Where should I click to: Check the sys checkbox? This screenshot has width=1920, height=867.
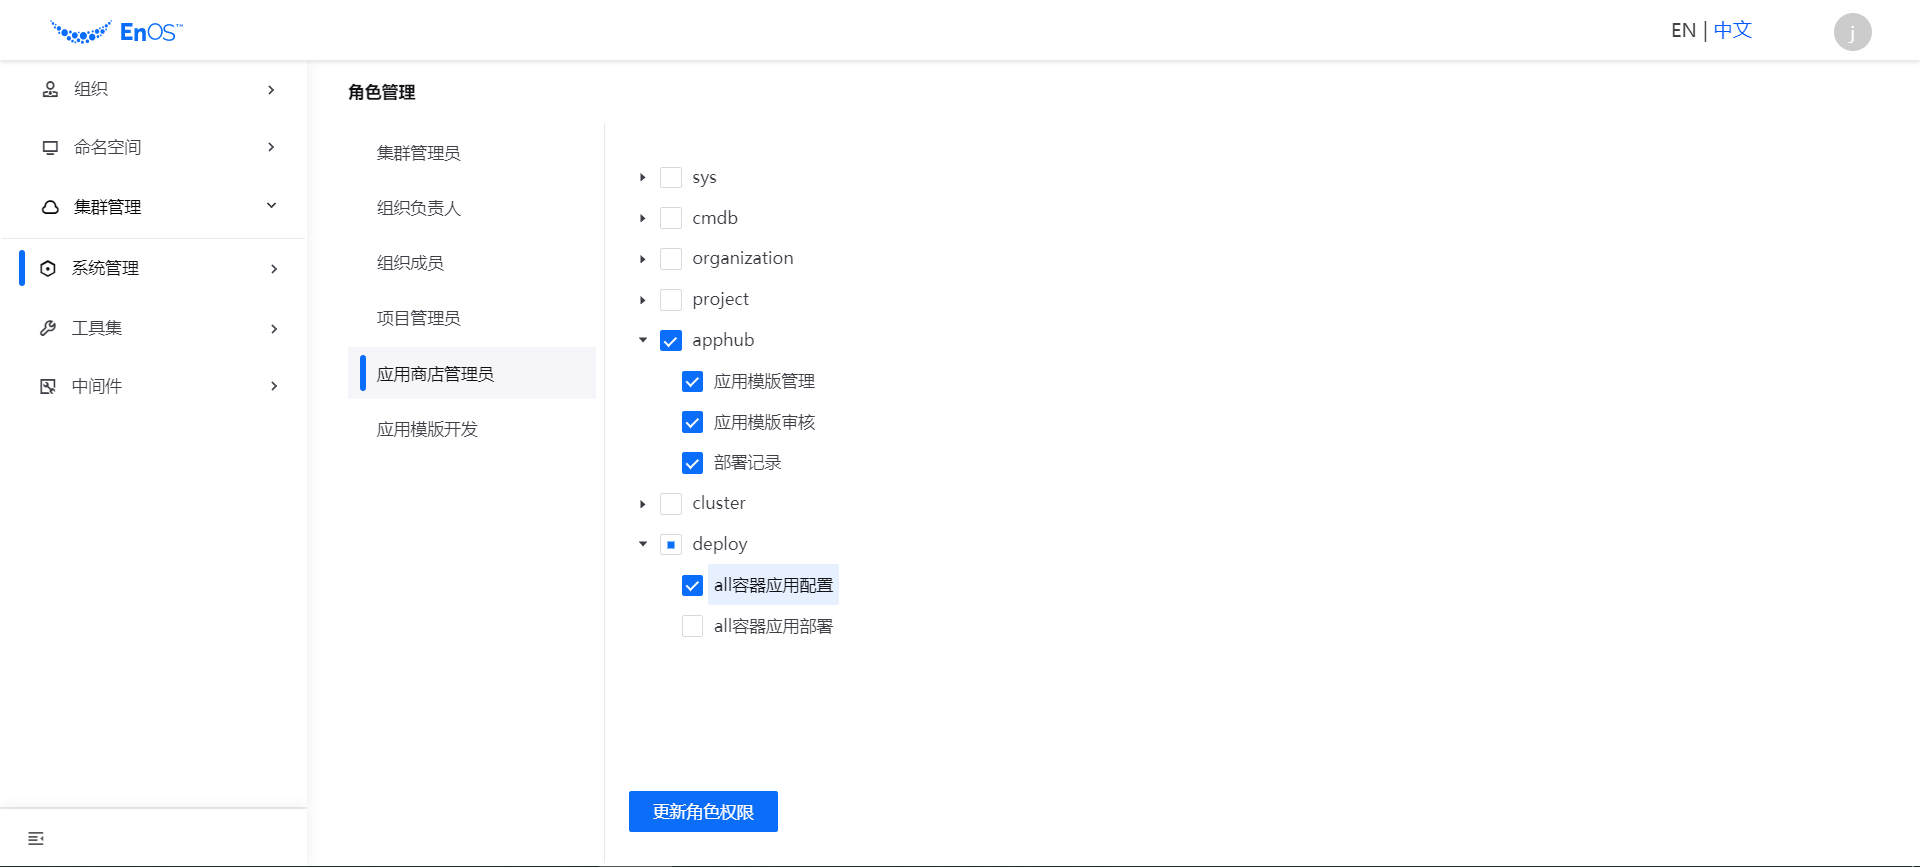pyautogui.click(x=671, y=177)
